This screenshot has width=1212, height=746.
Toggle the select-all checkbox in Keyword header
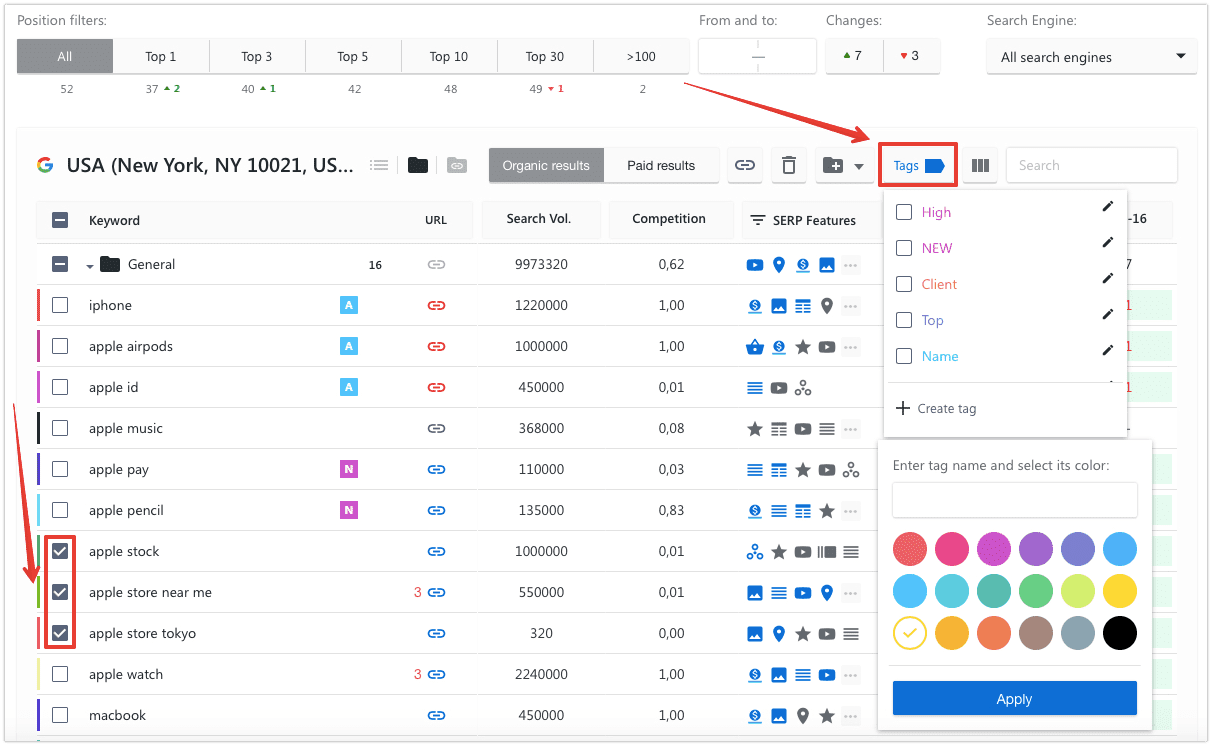point(60,220)
